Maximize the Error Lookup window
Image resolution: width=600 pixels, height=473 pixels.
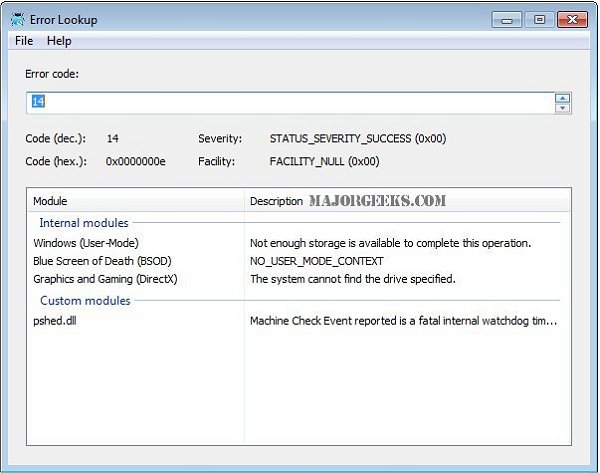click(x=538, y=18)
